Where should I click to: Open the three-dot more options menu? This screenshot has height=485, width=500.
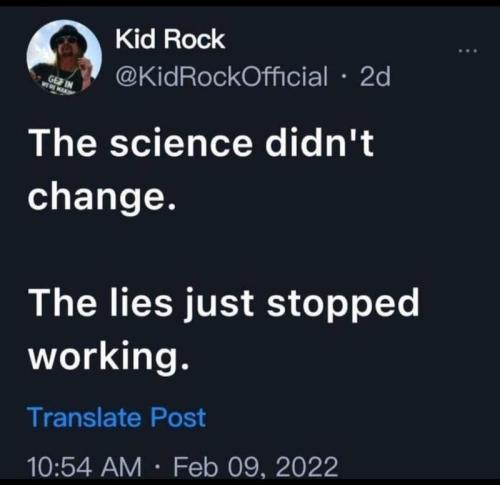pyautogui.click(x=468, y=51)
